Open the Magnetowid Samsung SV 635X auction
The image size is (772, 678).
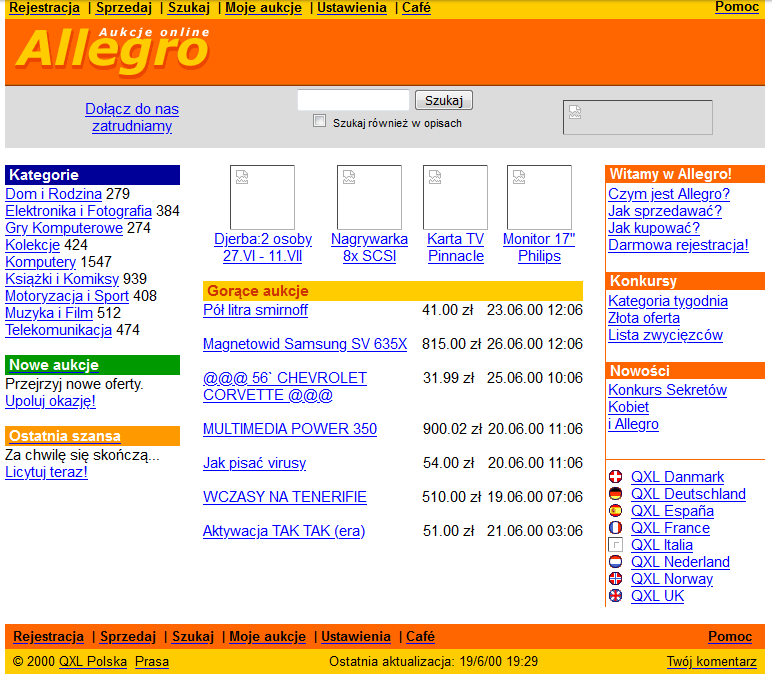point(305,344)
